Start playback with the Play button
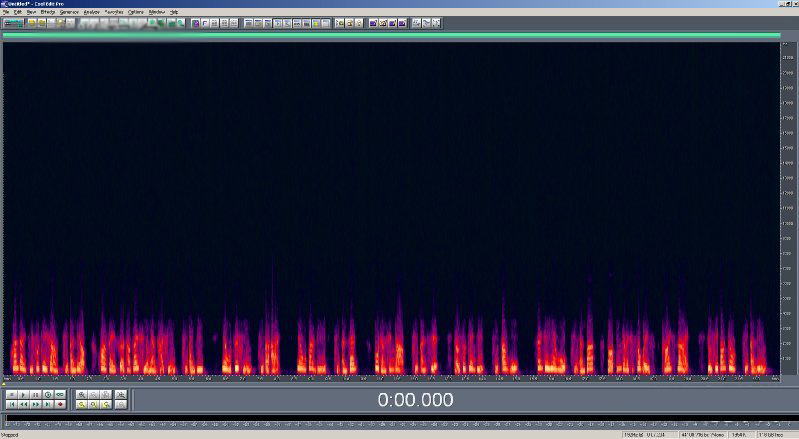 23,395
